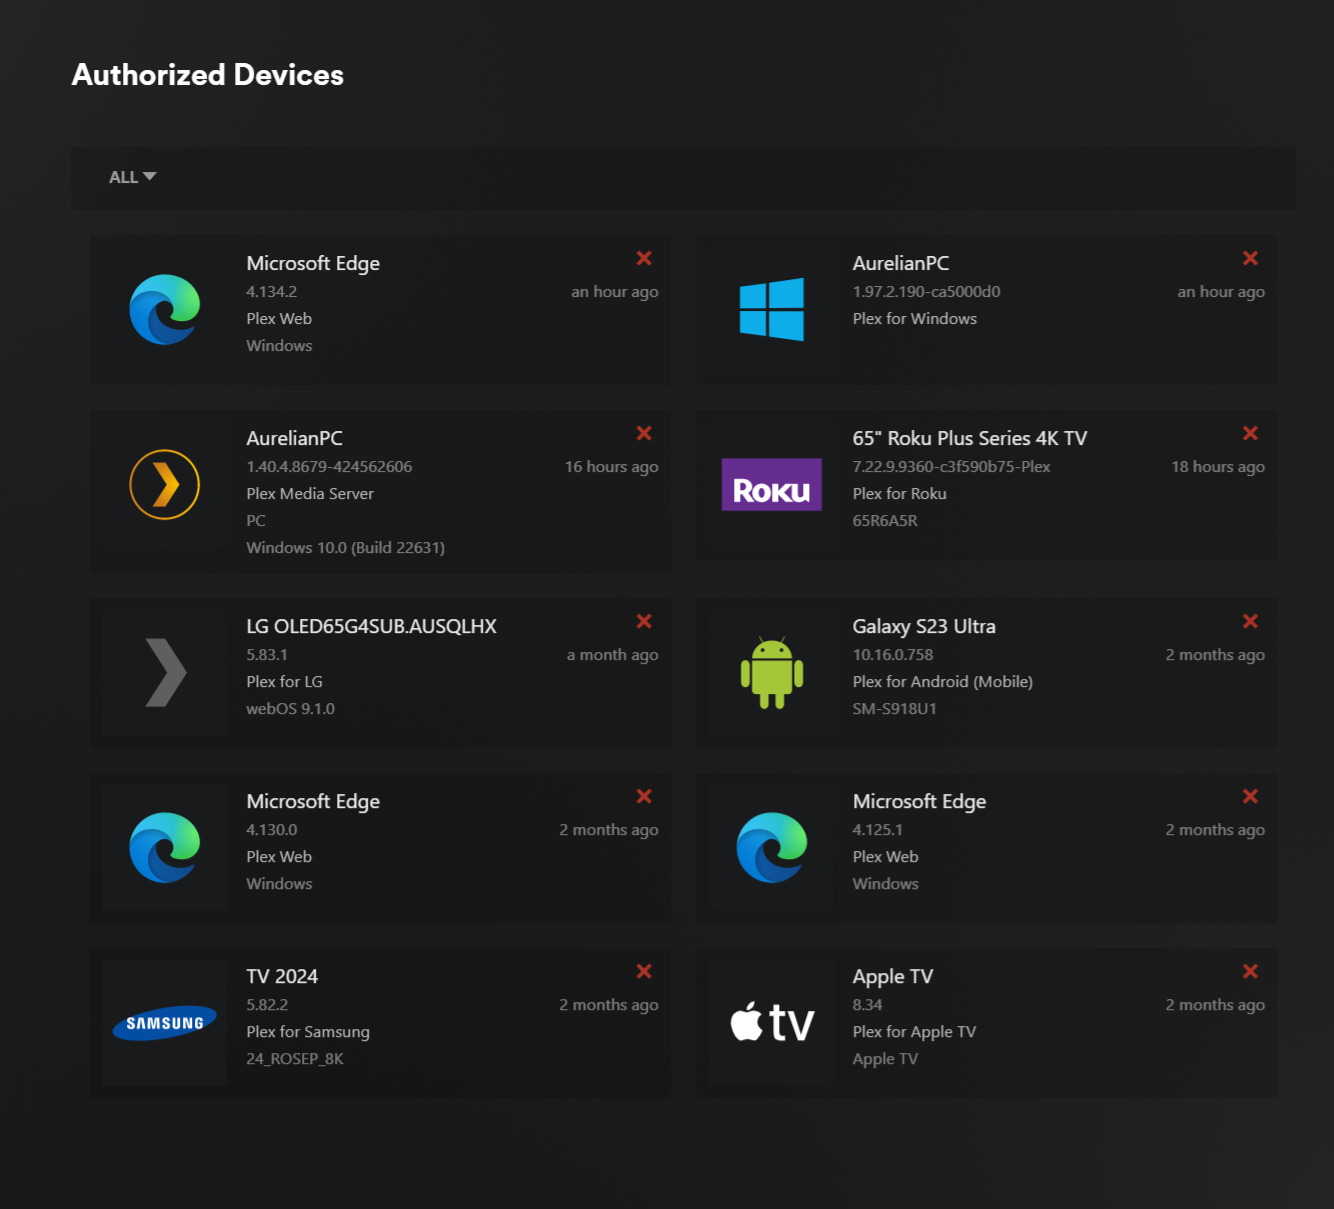Remove AurelianPC Plex Media Server device
The width and height of the screenshot is (1334, 1209).
(x=644, y=433)
